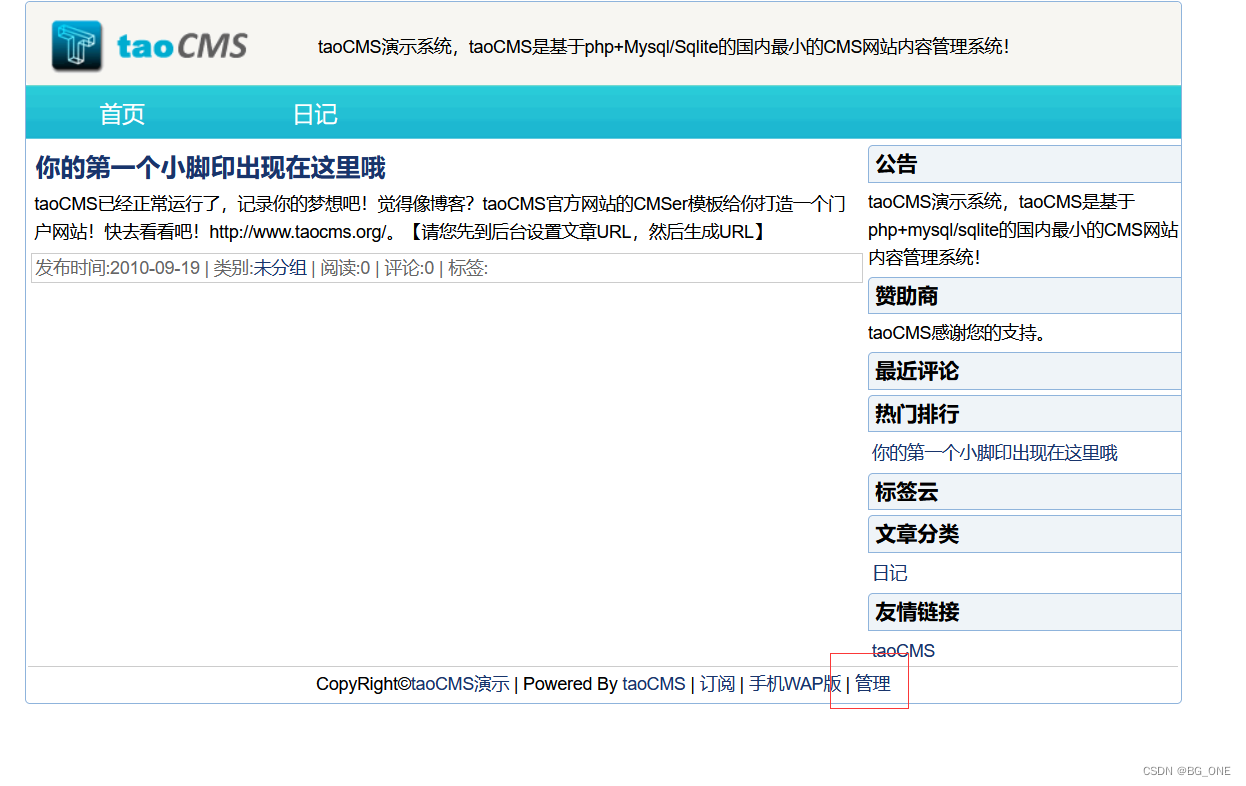The width and height of the screenshot is (1246, 786).
Task: Click taoCMS演示 footer link
Action: [x=460, y=684]
